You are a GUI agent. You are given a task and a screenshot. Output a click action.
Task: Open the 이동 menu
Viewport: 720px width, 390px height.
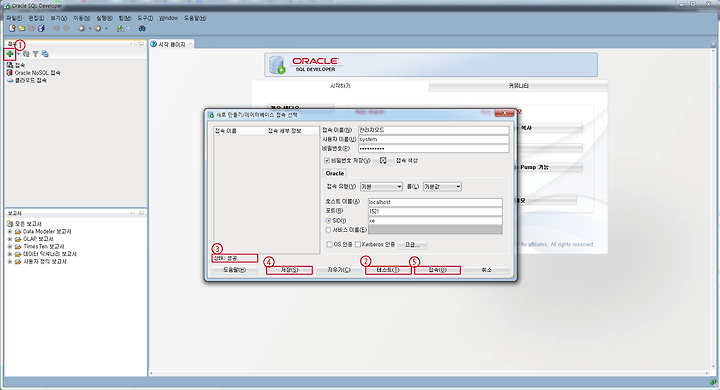click(82, 18)
